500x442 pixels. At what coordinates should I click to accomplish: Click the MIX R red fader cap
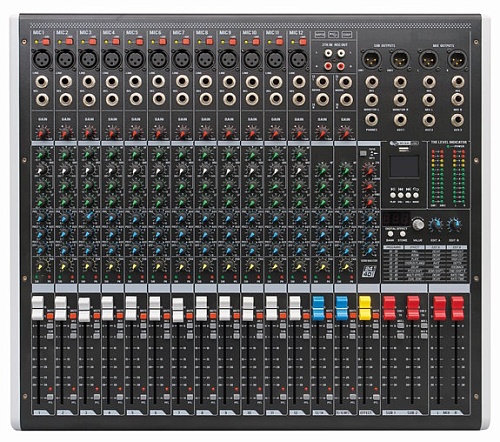[x=457, y=309]
